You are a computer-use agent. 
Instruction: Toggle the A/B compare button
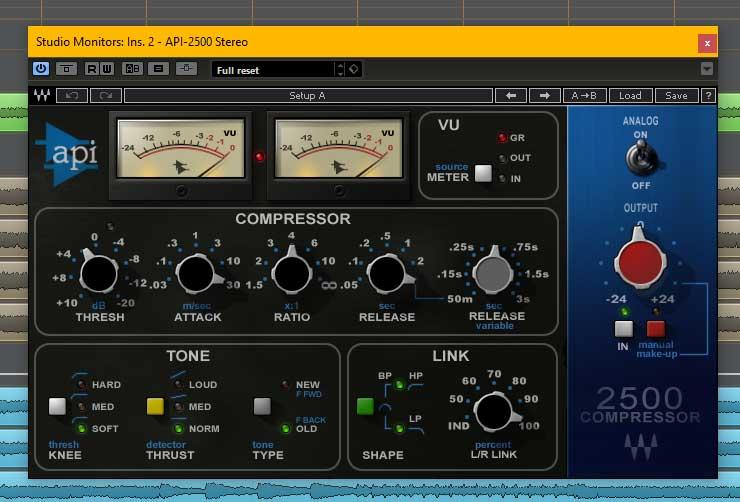point(132,69)
